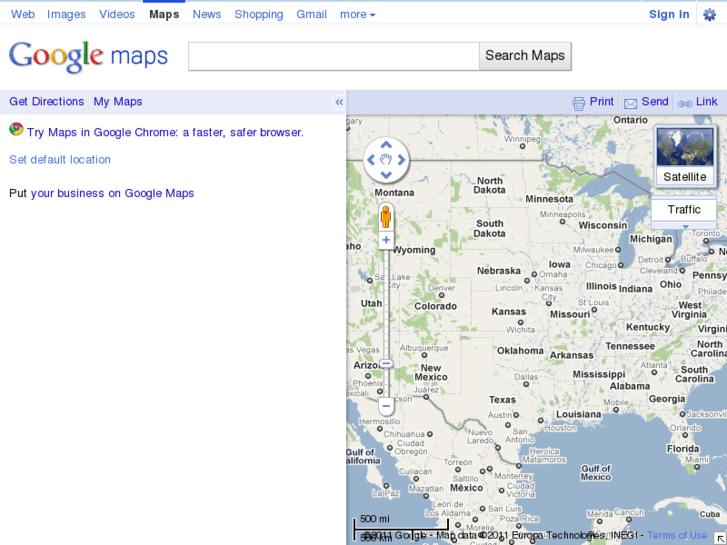
Task: Click the Gulf of Mexico label
Action: 596,473
